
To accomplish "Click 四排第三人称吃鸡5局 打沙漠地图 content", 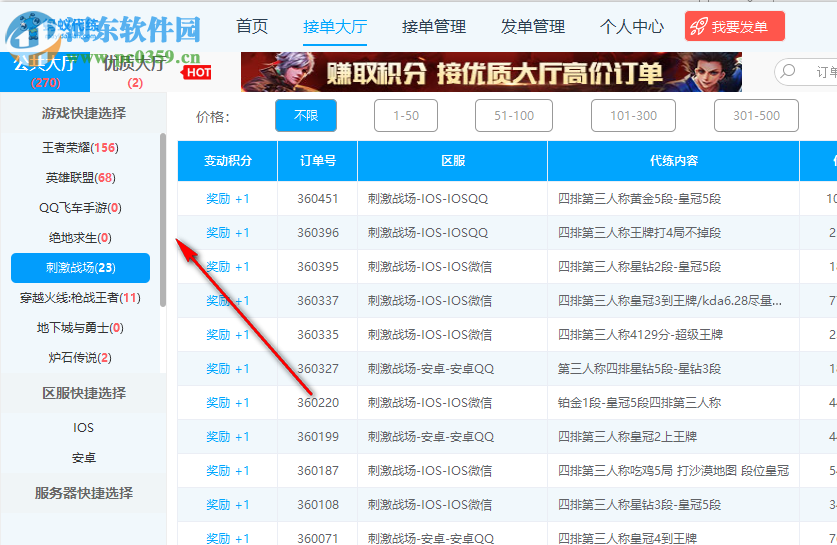I will [x=673, y=471].
